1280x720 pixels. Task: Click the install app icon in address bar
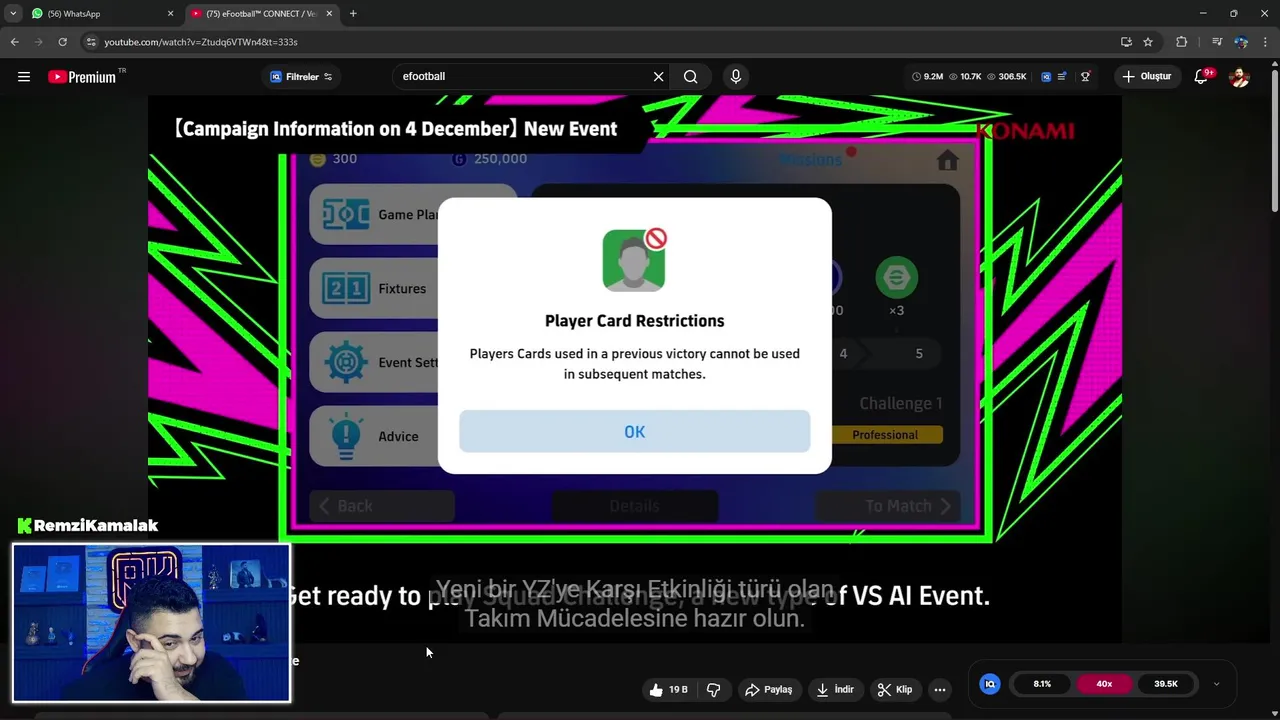1126,42
